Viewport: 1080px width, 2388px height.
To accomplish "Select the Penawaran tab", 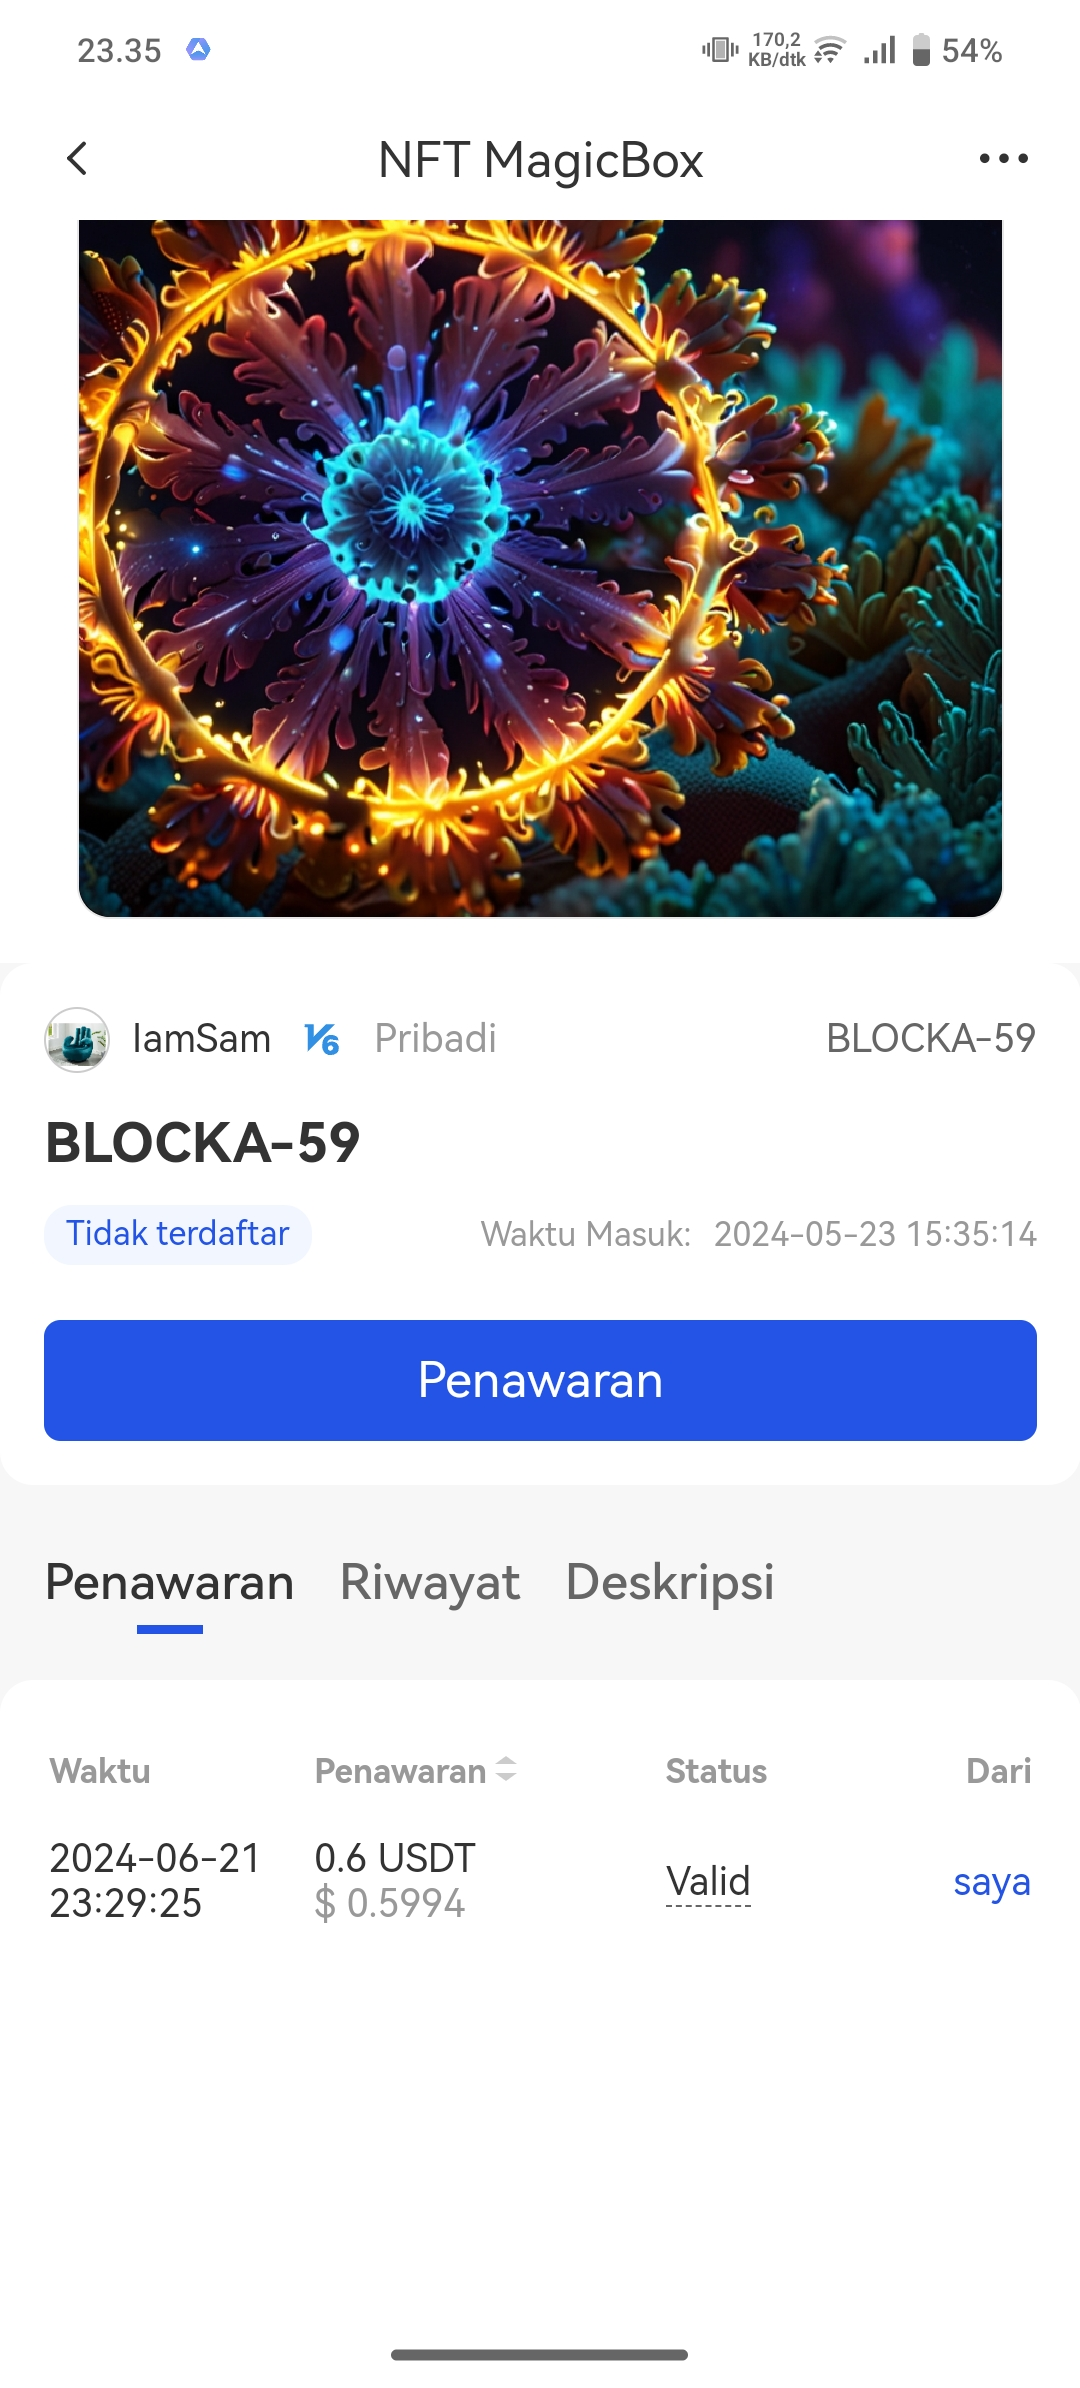I will [x=170, y=1582].
